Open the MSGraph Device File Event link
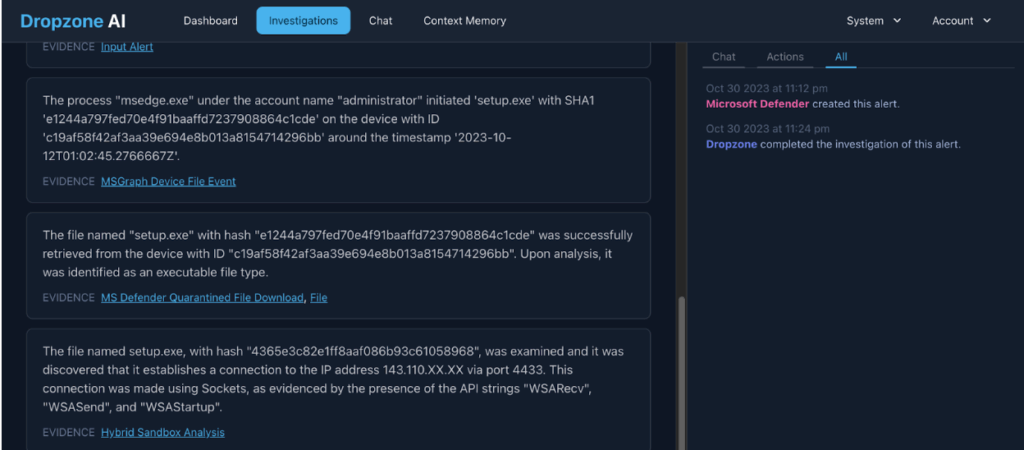 (168, 181)
